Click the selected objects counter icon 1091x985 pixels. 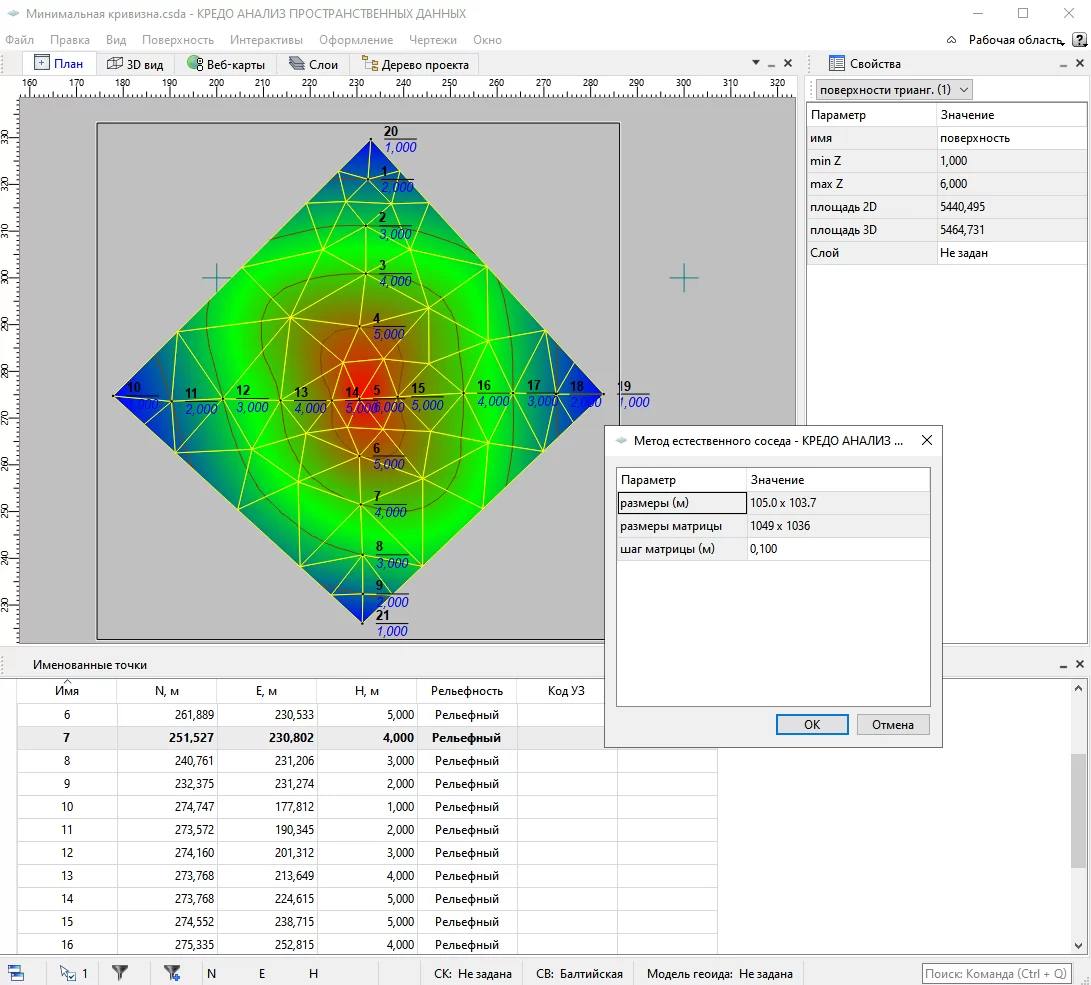tap(72, 972)
